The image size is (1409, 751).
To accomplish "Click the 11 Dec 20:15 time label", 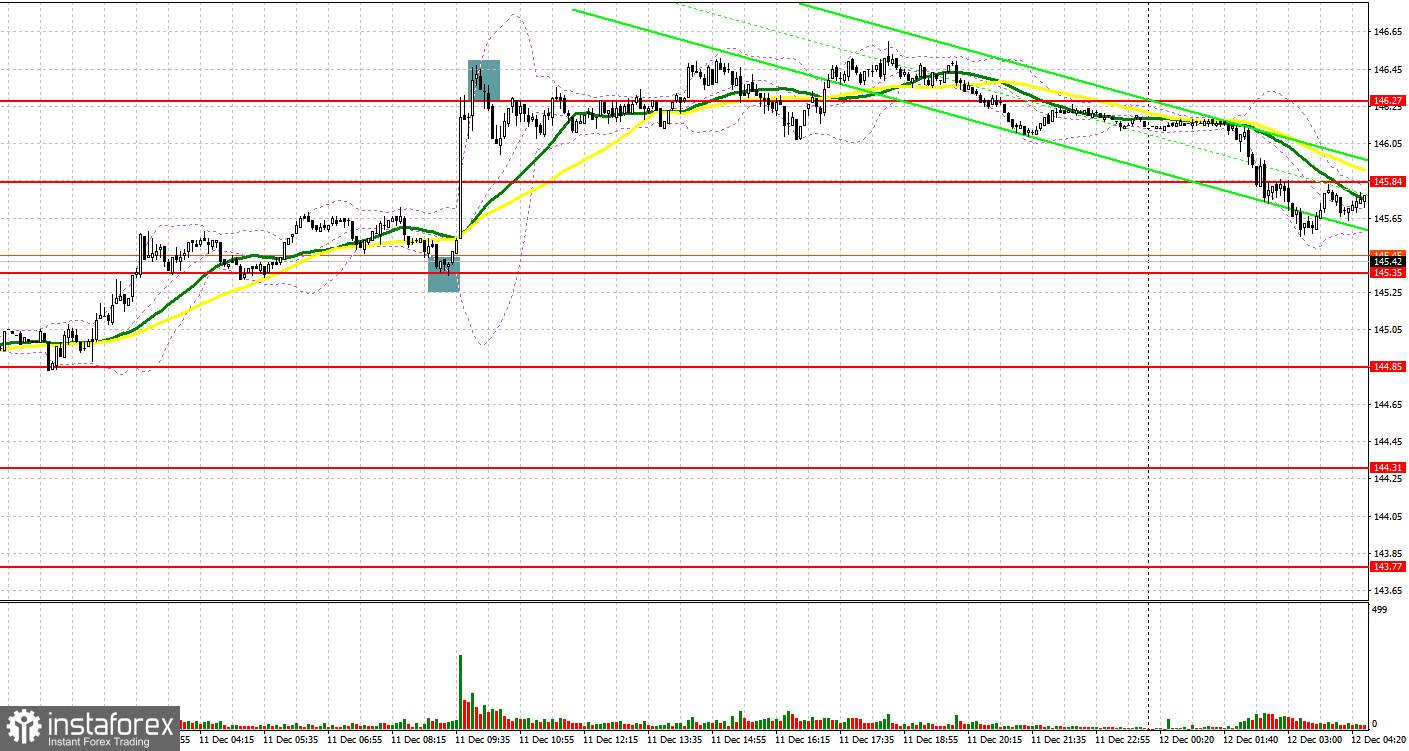I will 996,740.
